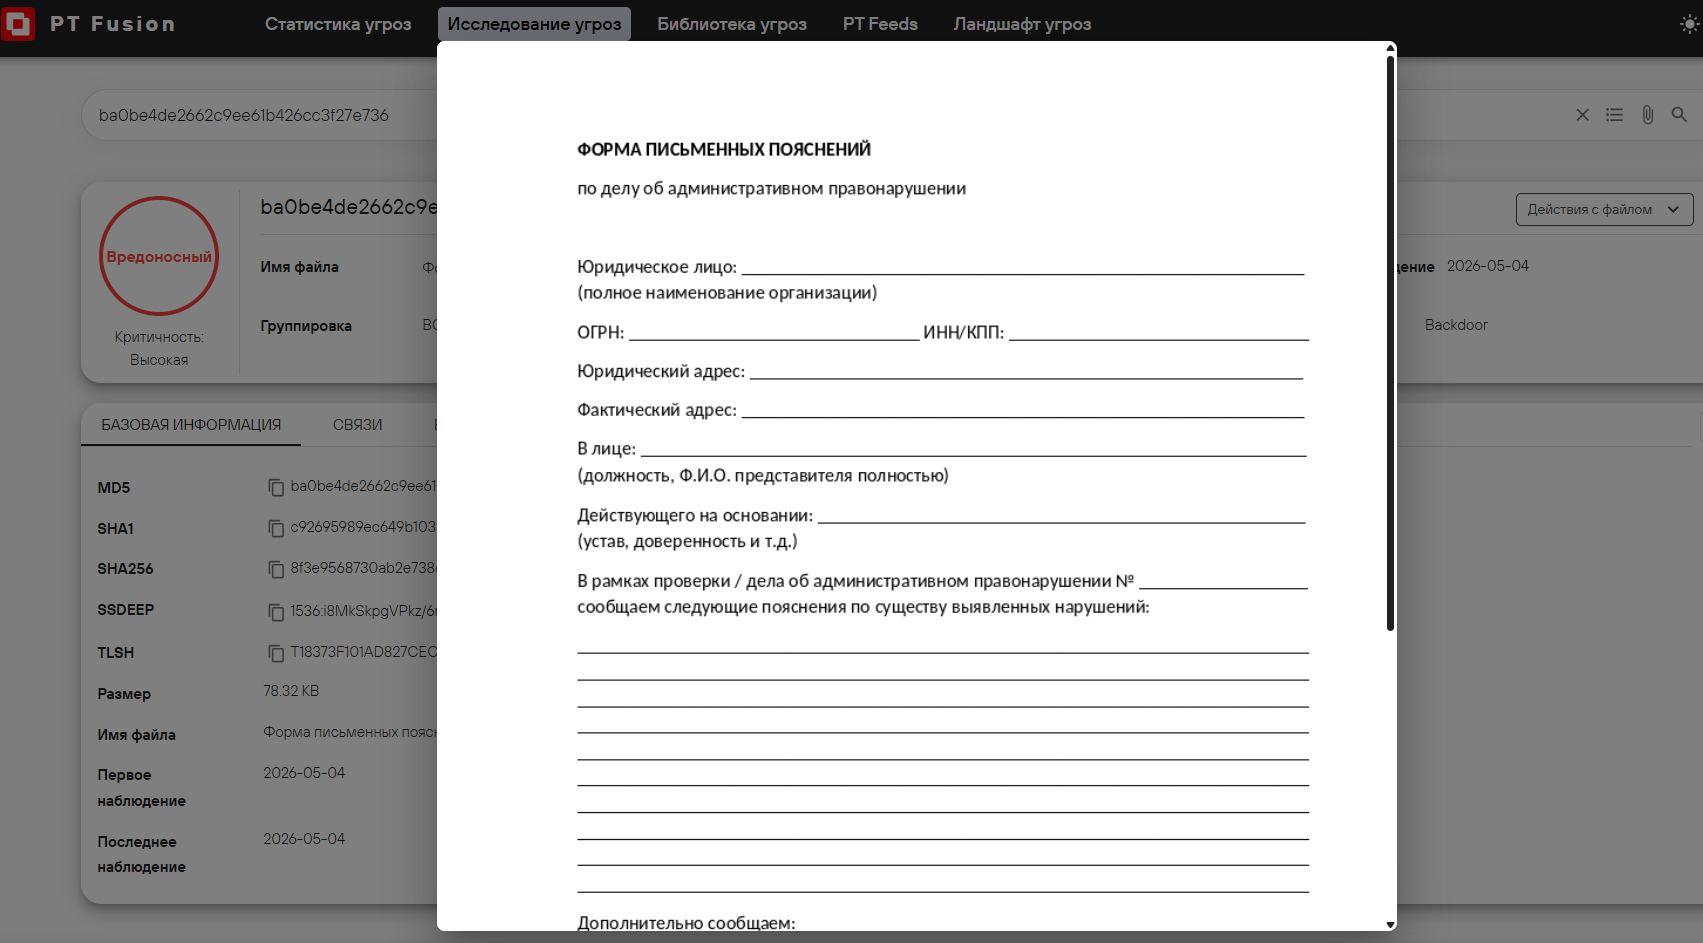Copy the SHA256 hash value
The width and height of the screenshot is (1703, 943).
pyautogui.click(x=276, y=569)
